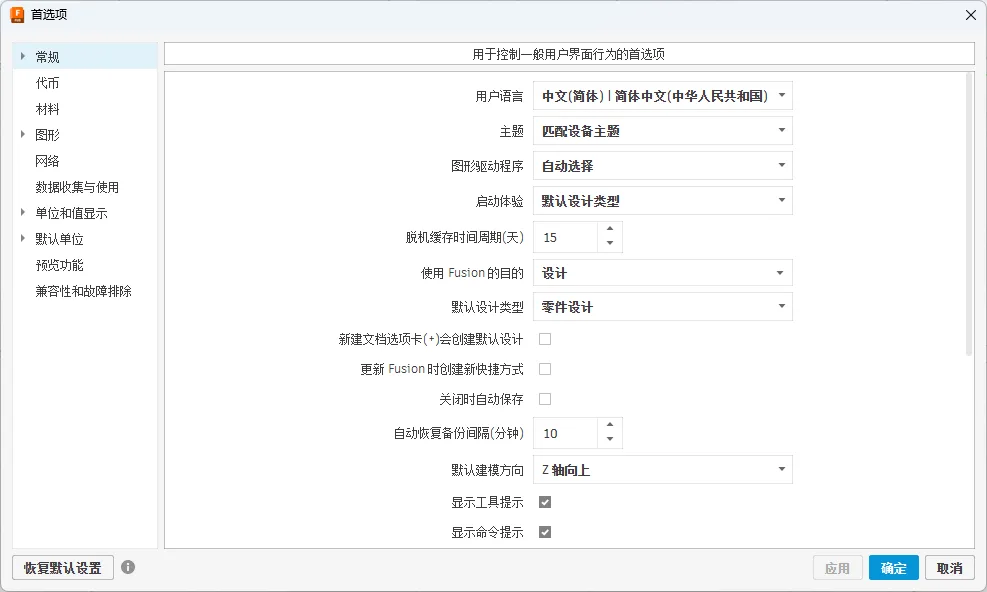Open the 使用 Fusion 的目的 dropdown
The image size is (987, 592).
pyautogui.click(x=663, y=273)
